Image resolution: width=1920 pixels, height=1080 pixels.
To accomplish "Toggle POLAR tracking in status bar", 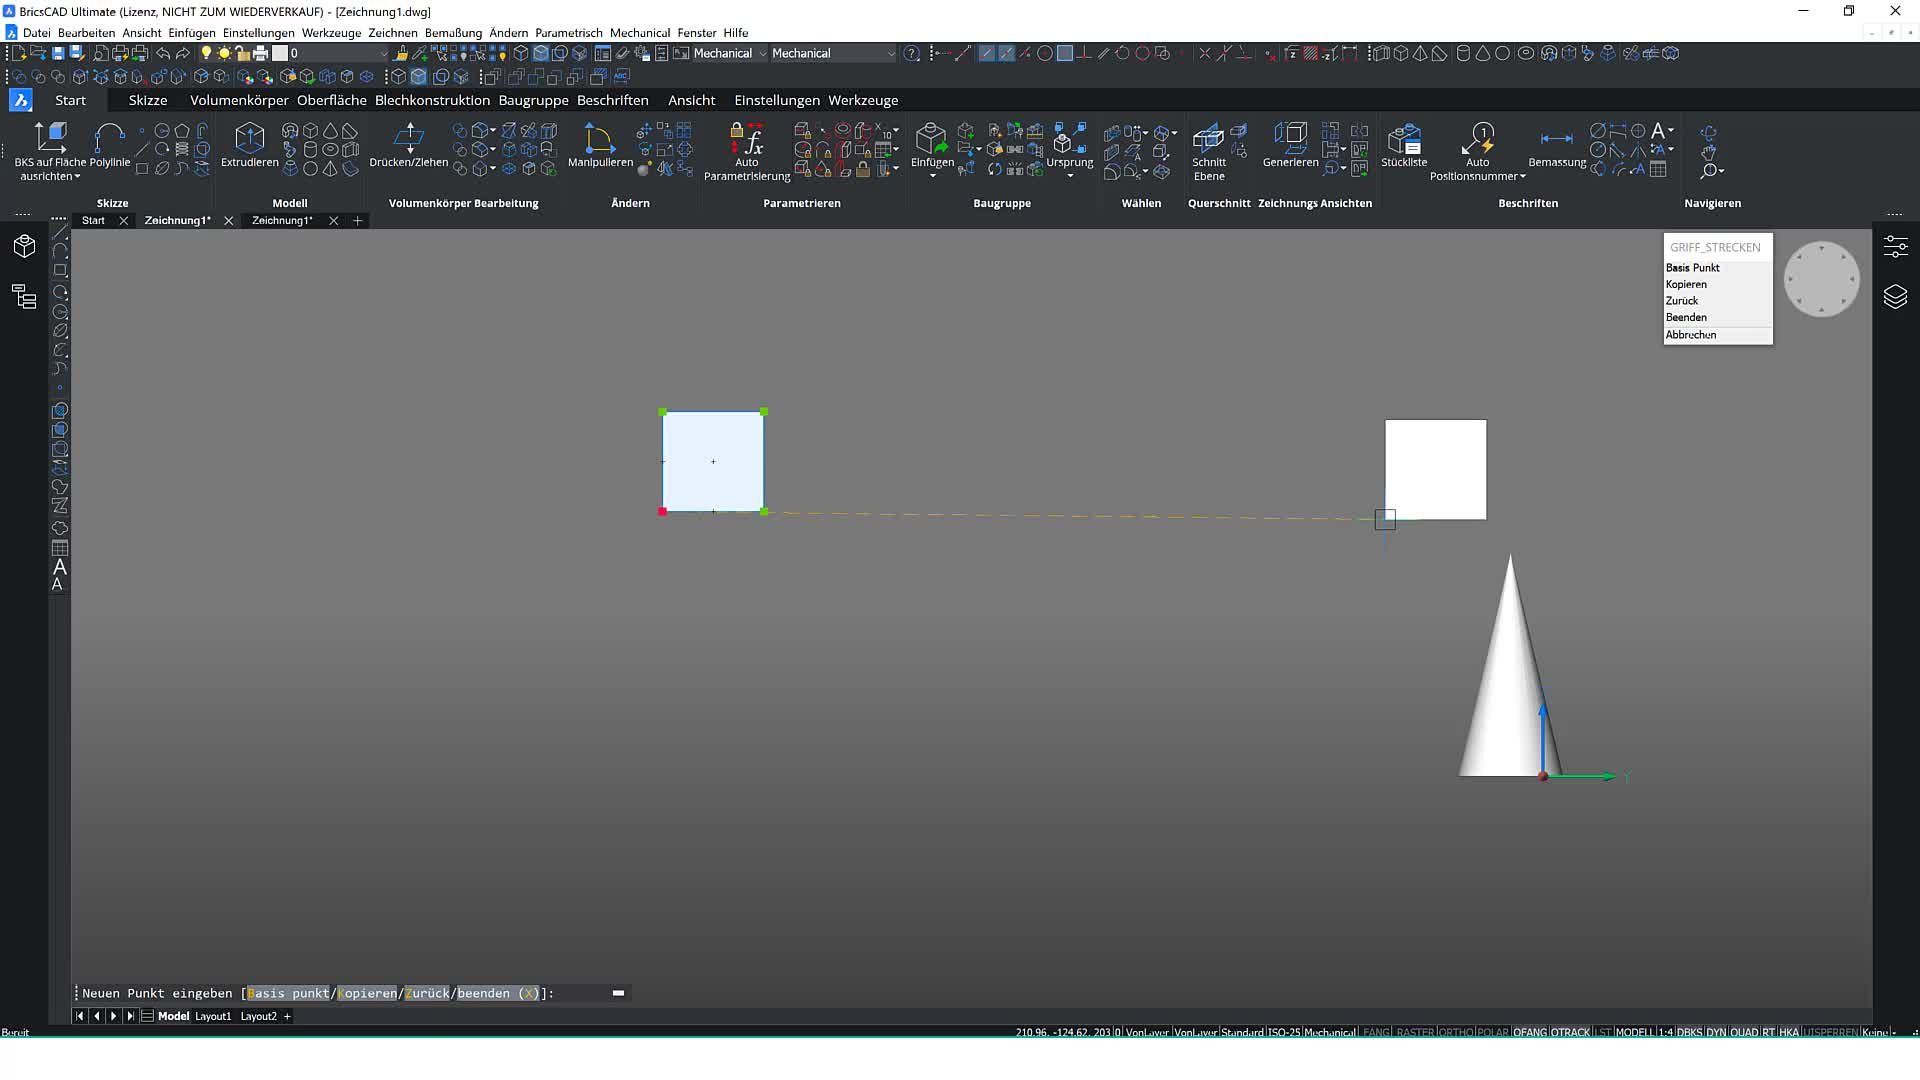I will coord(1492,1032).
